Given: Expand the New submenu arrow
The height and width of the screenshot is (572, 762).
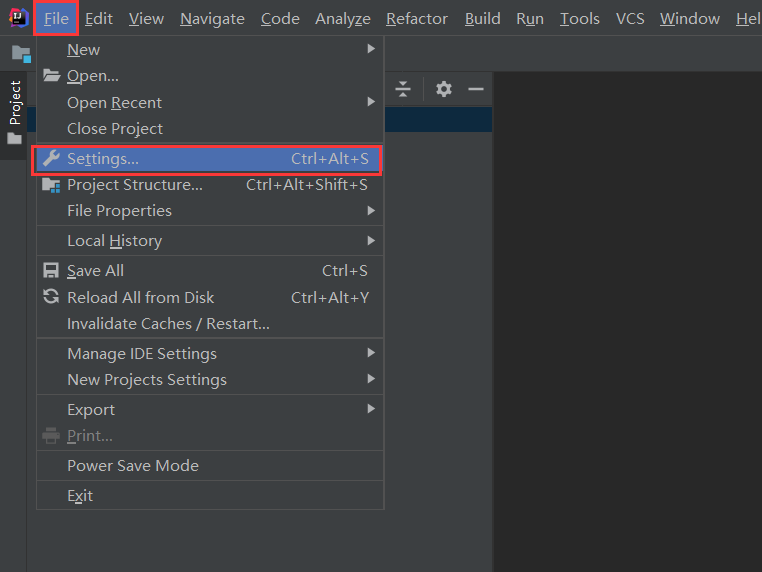Looking at the screenshot, I should click(371, 49).
